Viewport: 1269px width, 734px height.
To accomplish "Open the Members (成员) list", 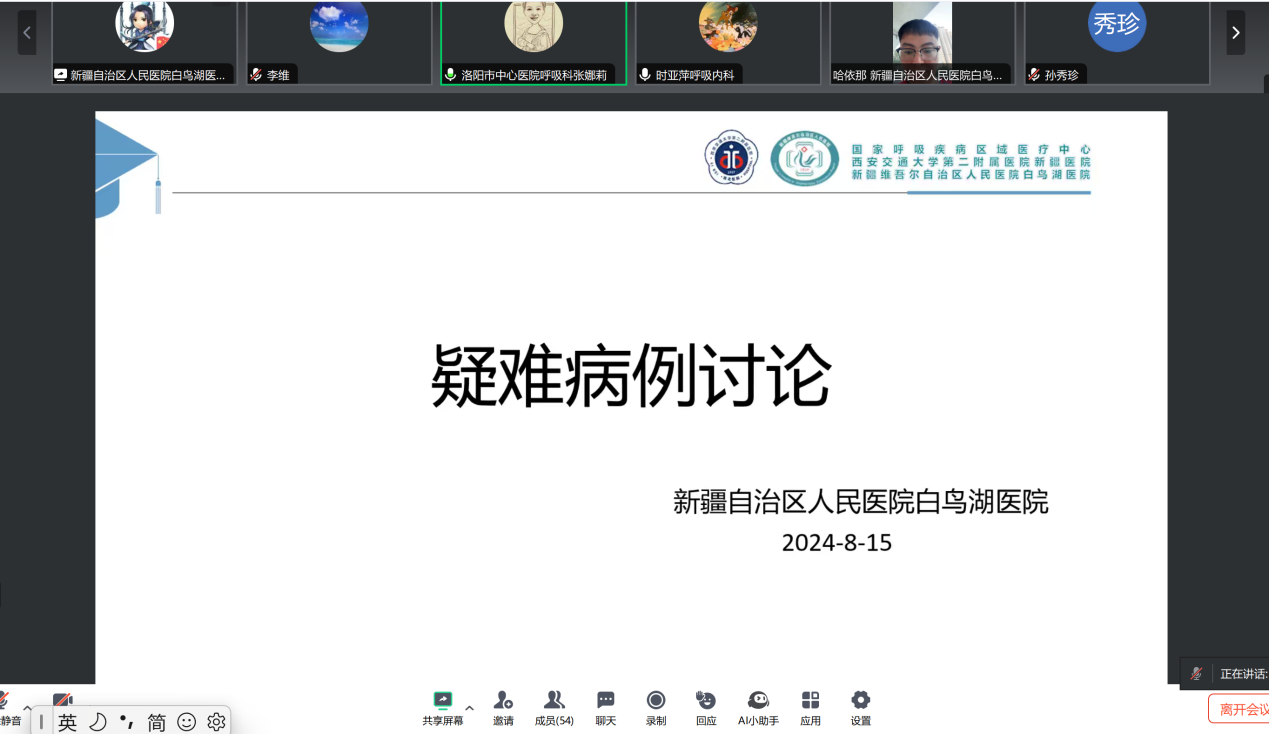I will 554,701.
